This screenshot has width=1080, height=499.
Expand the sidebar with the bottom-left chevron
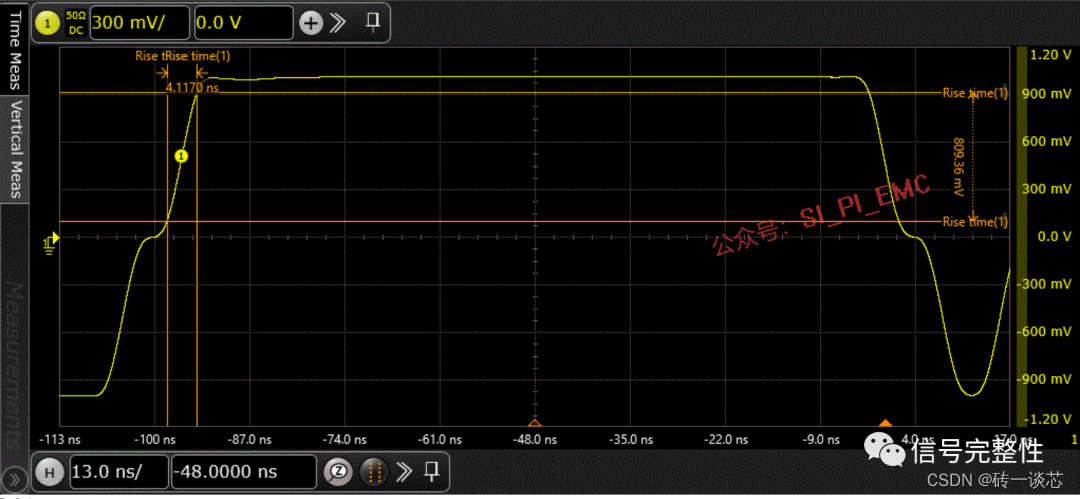point(14,480)
